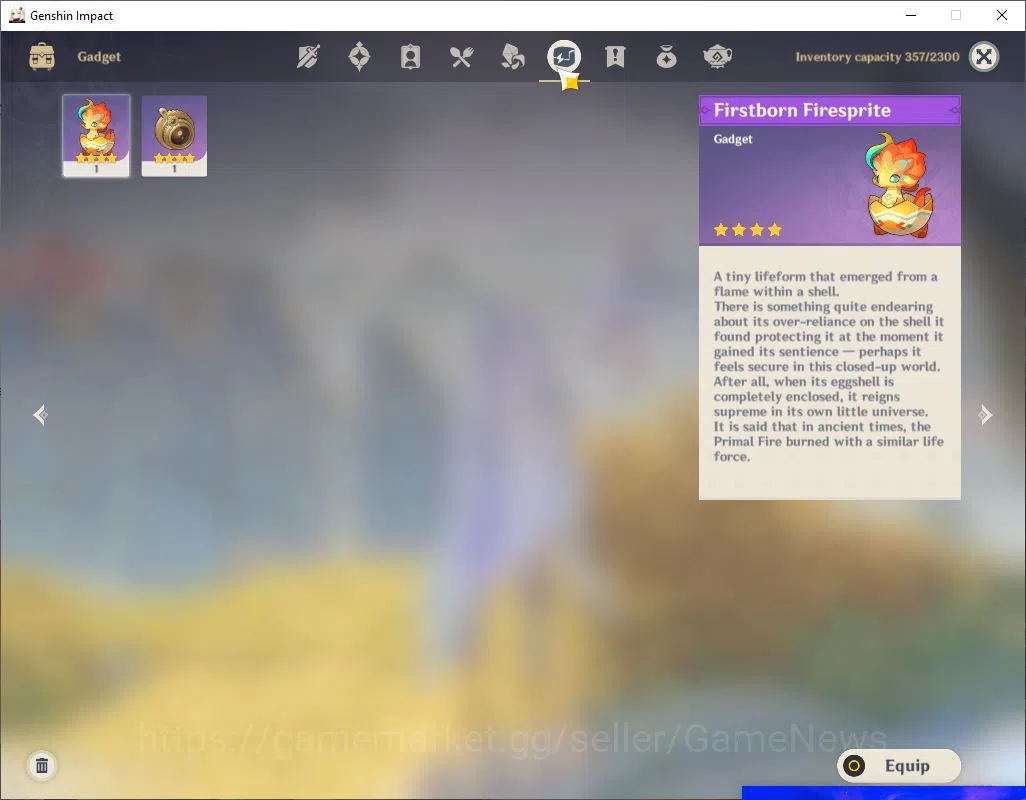Click the trash can delete icon
The height and width of the screenshot is (800, 1026).
pyautogui.click(x=42, y=765)
